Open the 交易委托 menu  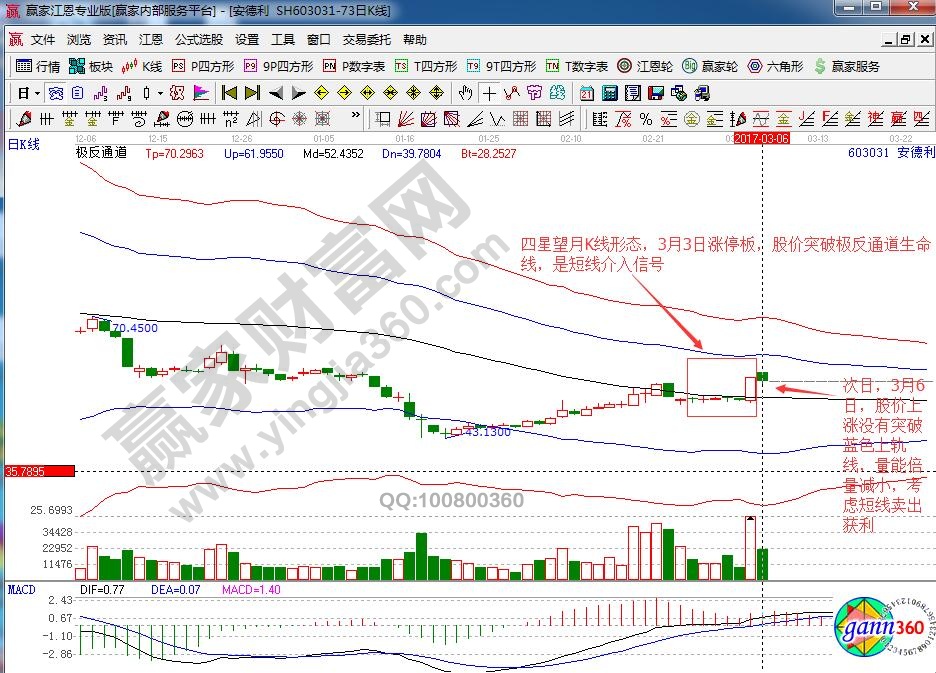(366, 40)
